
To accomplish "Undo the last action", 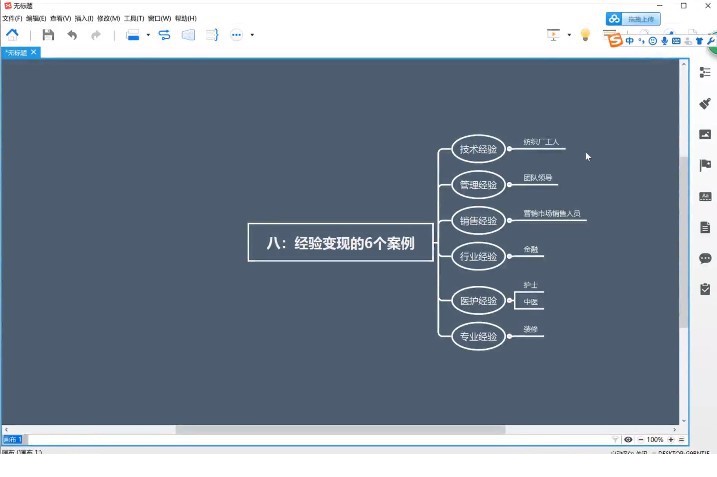I will pyautogui.click(x=72, y=35).
